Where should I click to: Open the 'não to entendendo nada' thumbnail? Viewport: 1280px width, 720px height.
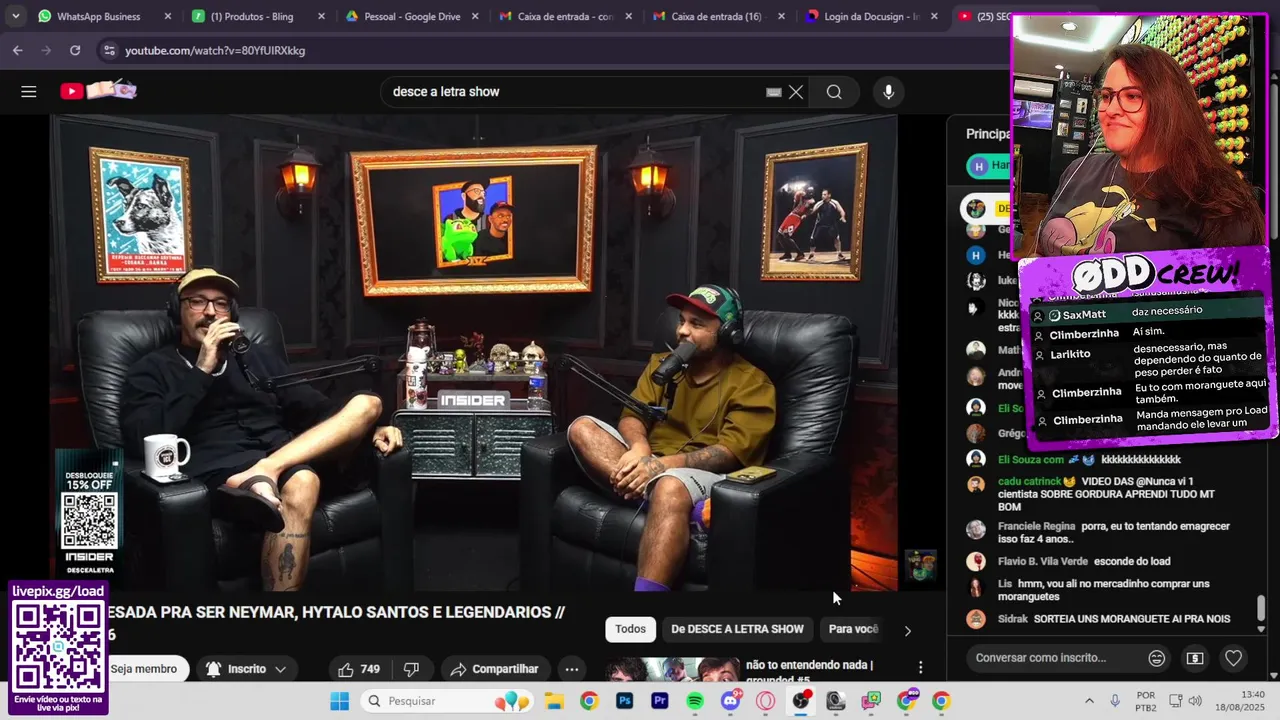(672, 670)
